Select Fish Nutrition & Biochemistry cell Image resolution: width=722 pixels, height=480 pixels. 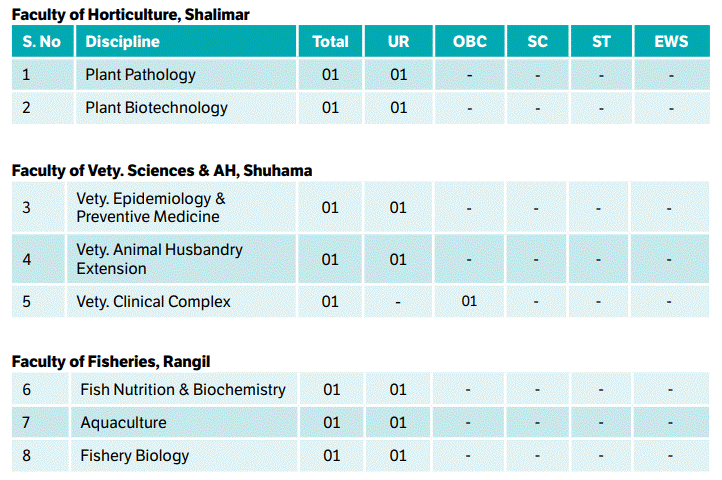pyautogui.click(x=183, y=389)
